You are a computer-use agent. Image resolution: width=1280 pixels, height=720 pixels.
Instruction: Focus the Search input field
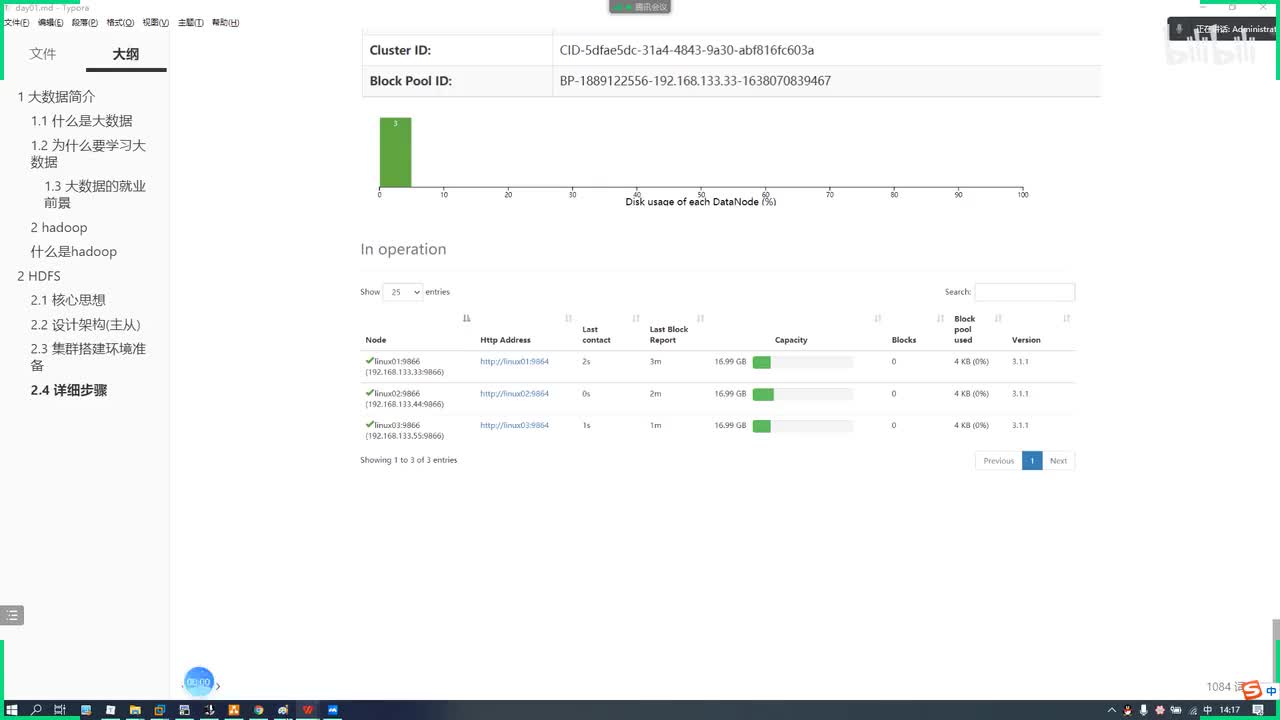coord(1025,292)
